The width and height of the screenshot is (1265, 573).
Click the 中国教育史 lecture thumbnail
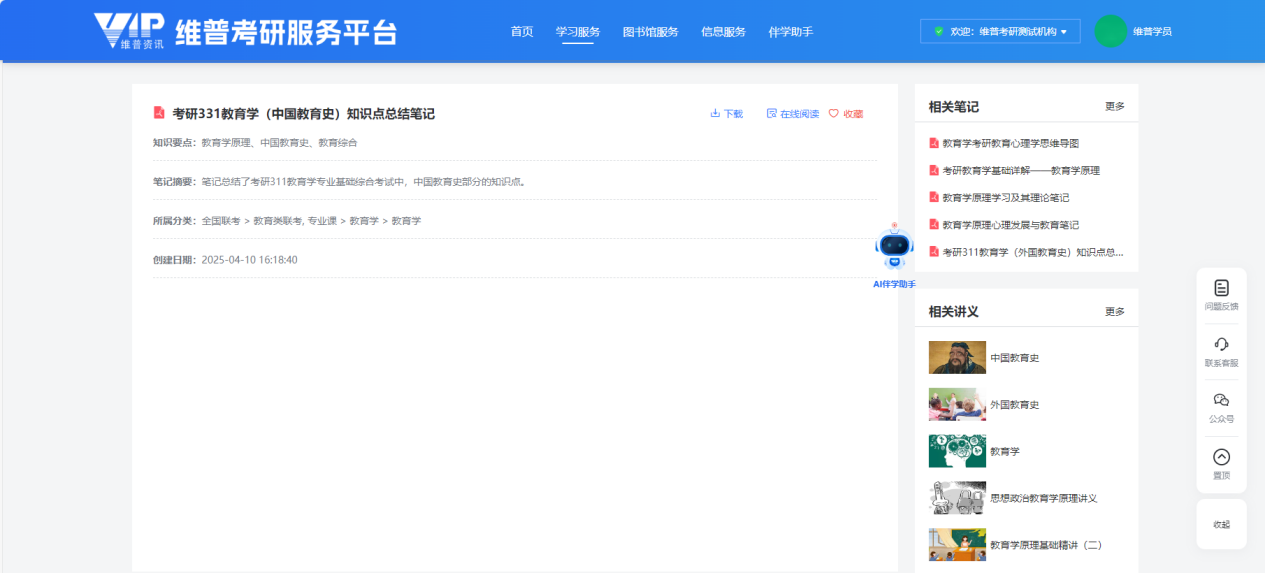957,358
